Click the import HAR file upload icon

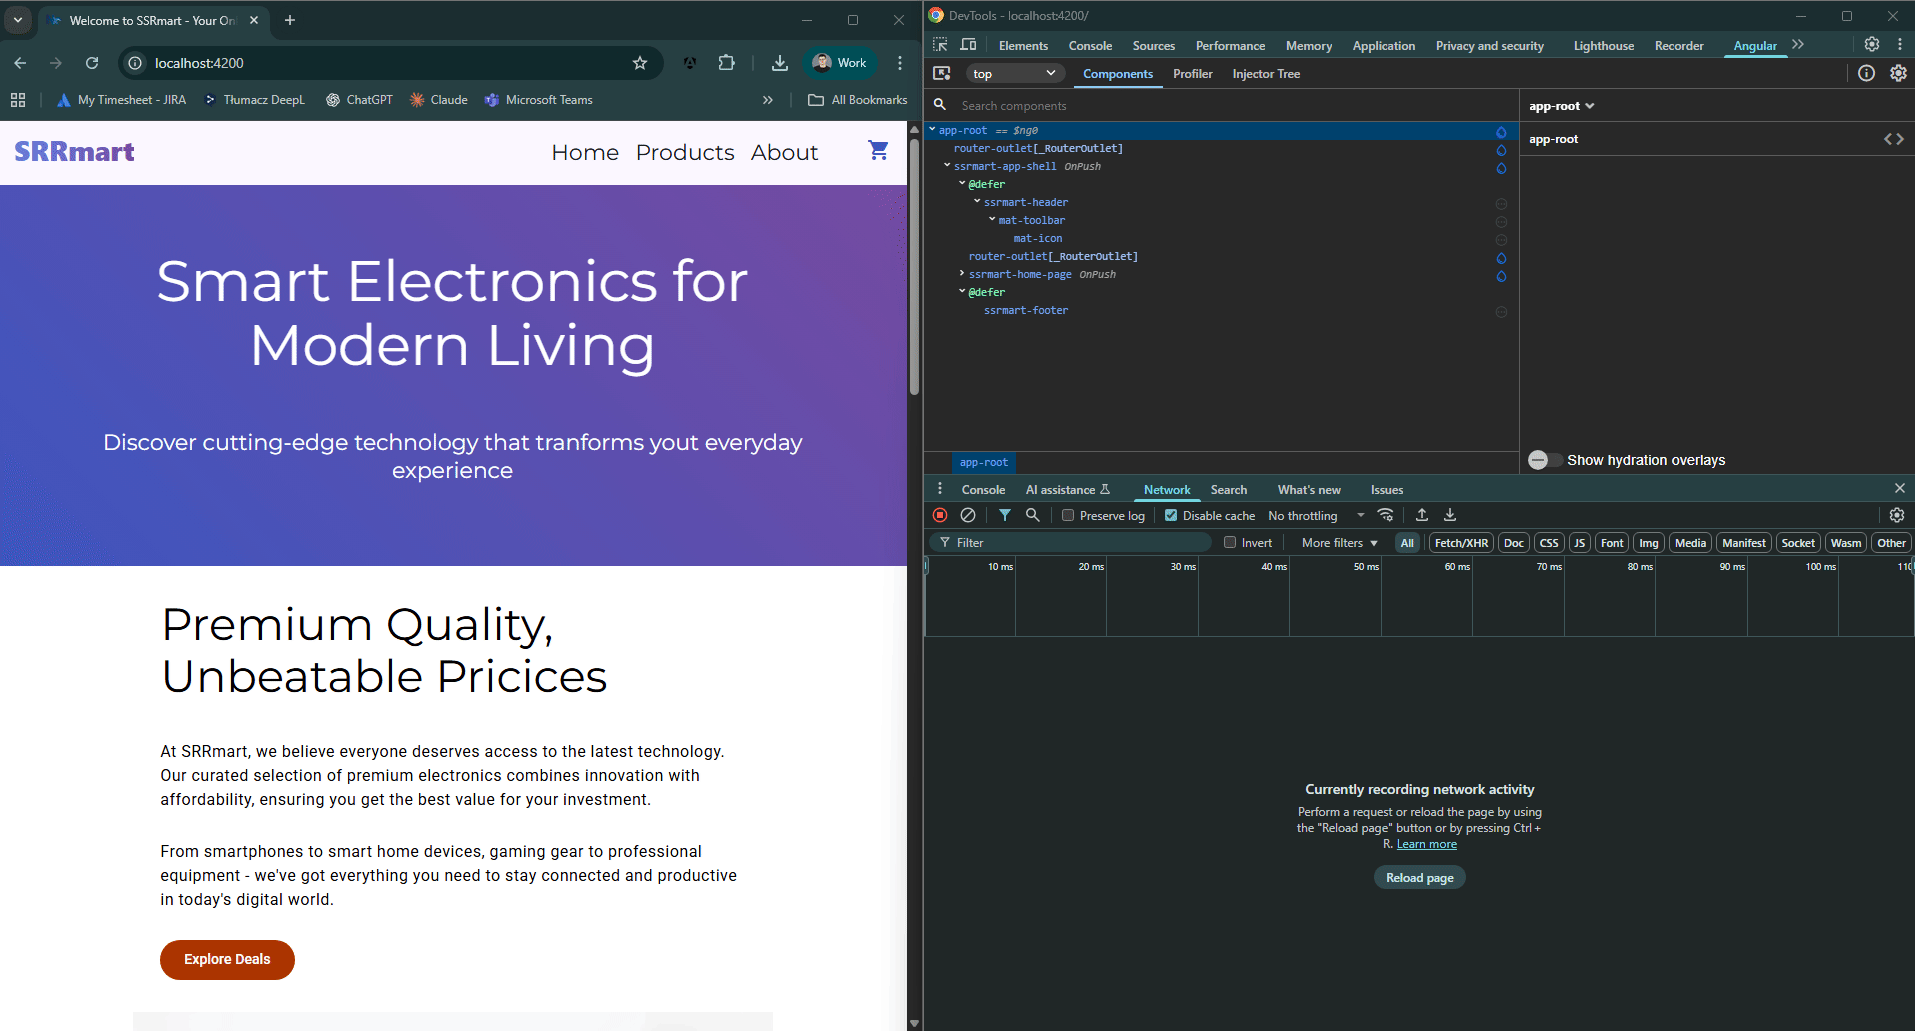click(x=1421, y=515)
